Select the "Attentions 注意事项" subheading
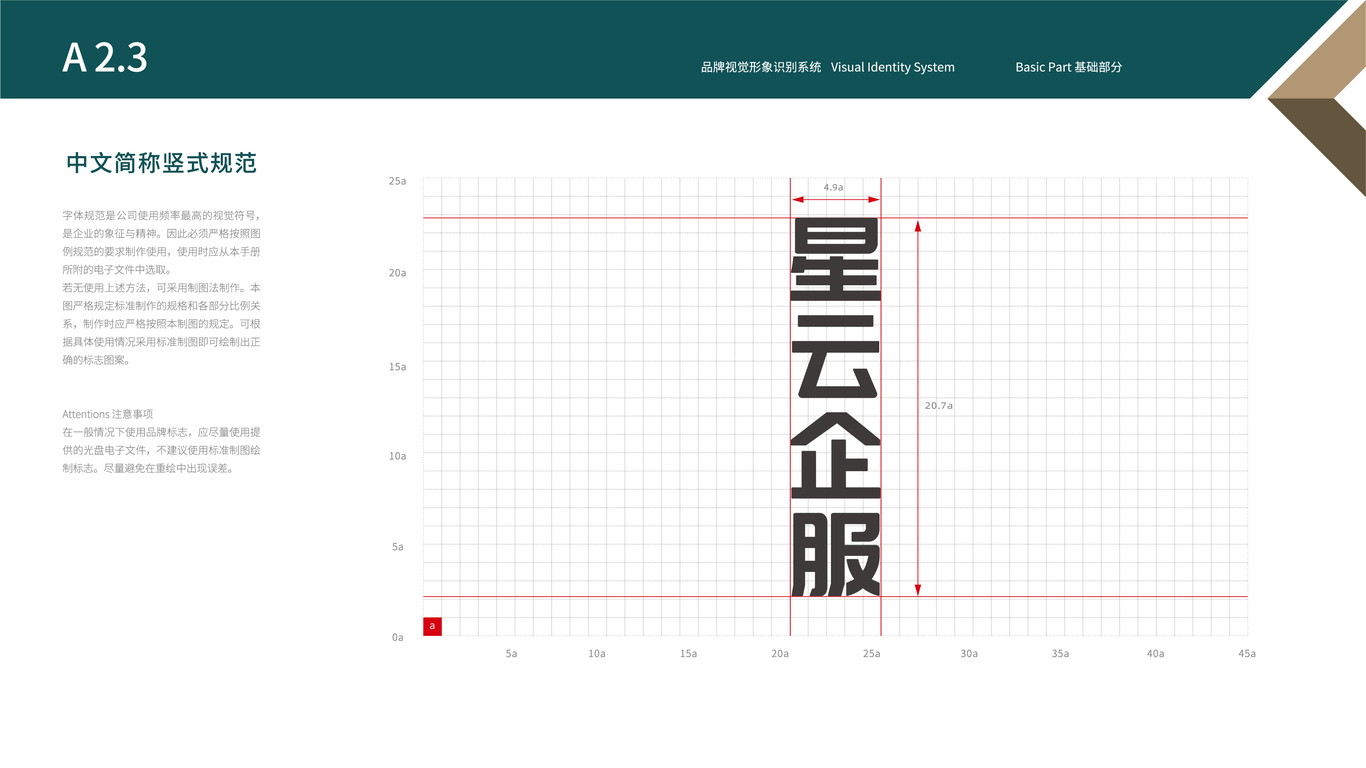The height and width of the screenshot is (768, 1366). [x=107, y=414]
